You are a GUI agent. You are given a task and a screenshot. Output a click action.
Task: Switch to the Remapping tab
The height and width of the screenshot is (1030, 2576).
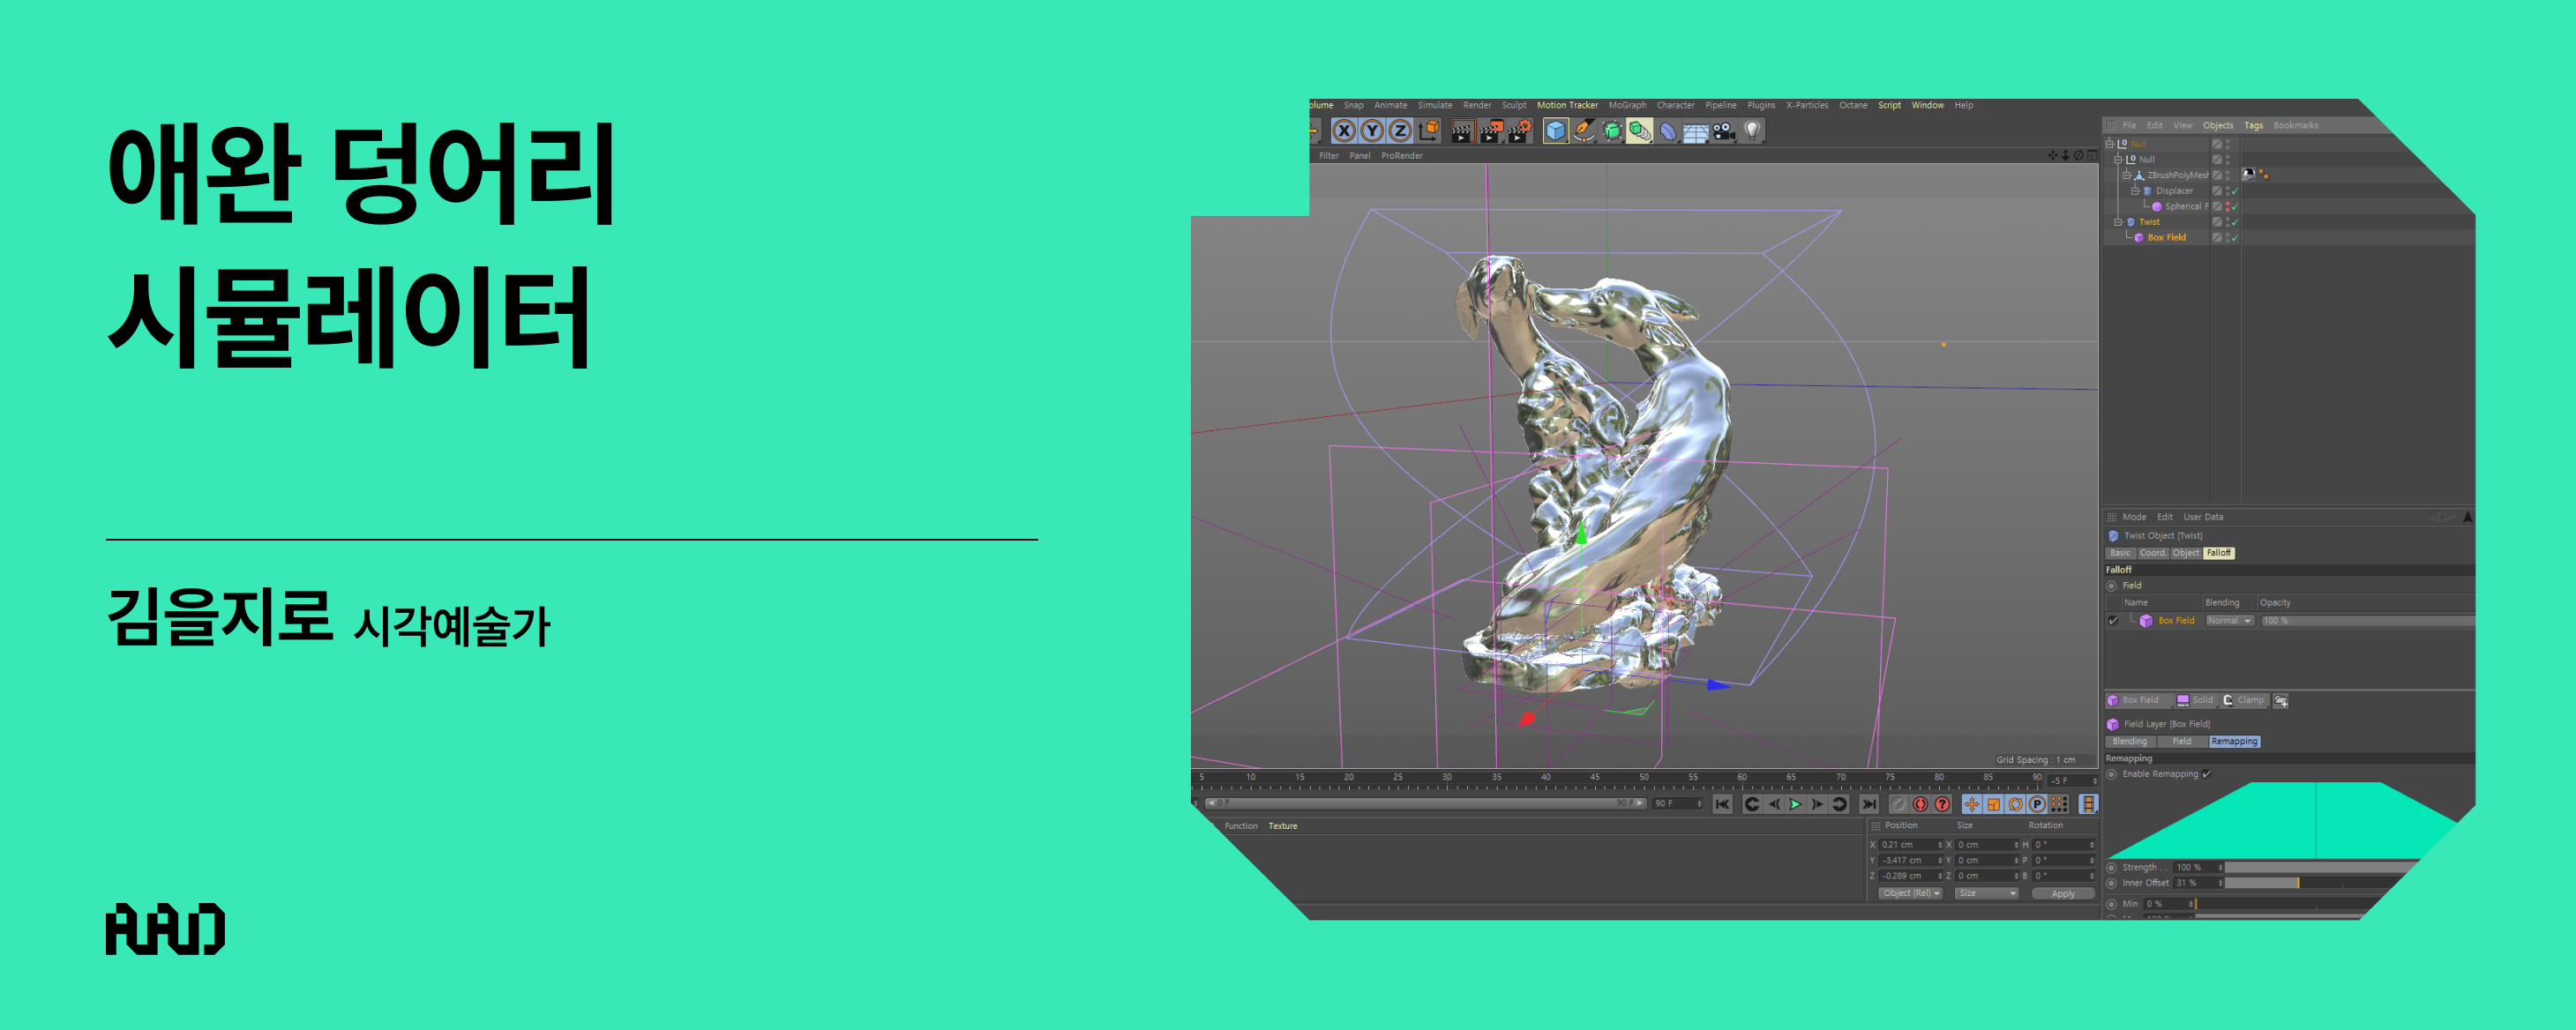pyautogui.click(x=2234, y=742)
